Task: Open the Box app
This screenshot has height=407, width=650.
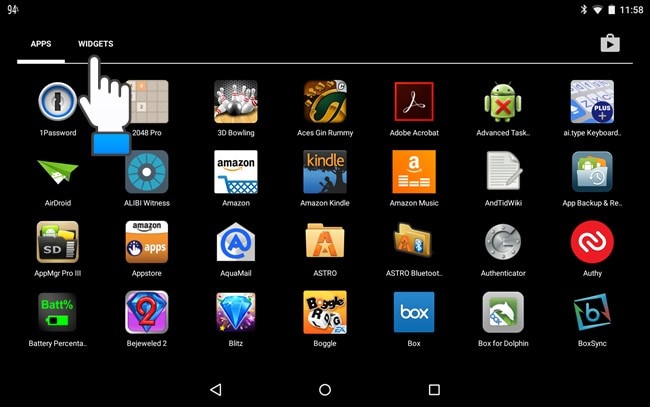Action: [414, 312]
